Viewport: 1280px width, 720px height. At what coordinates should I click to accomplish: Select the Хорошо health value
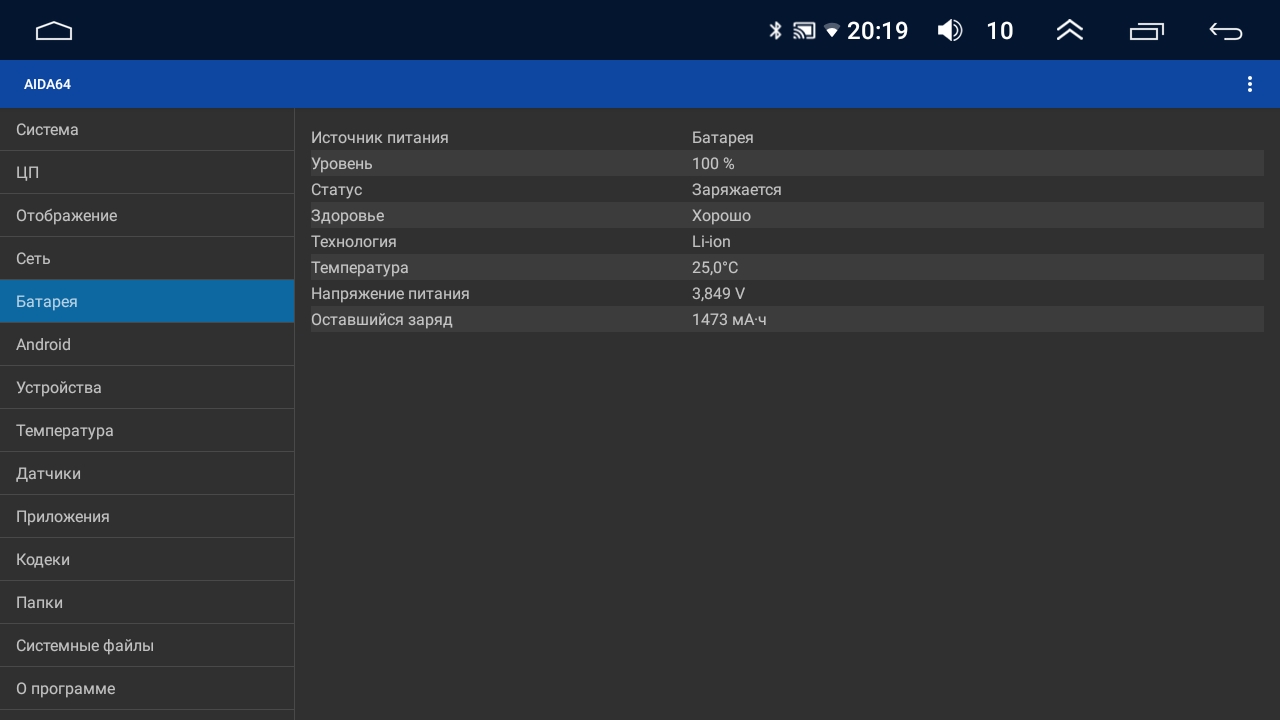pos(721,216)
